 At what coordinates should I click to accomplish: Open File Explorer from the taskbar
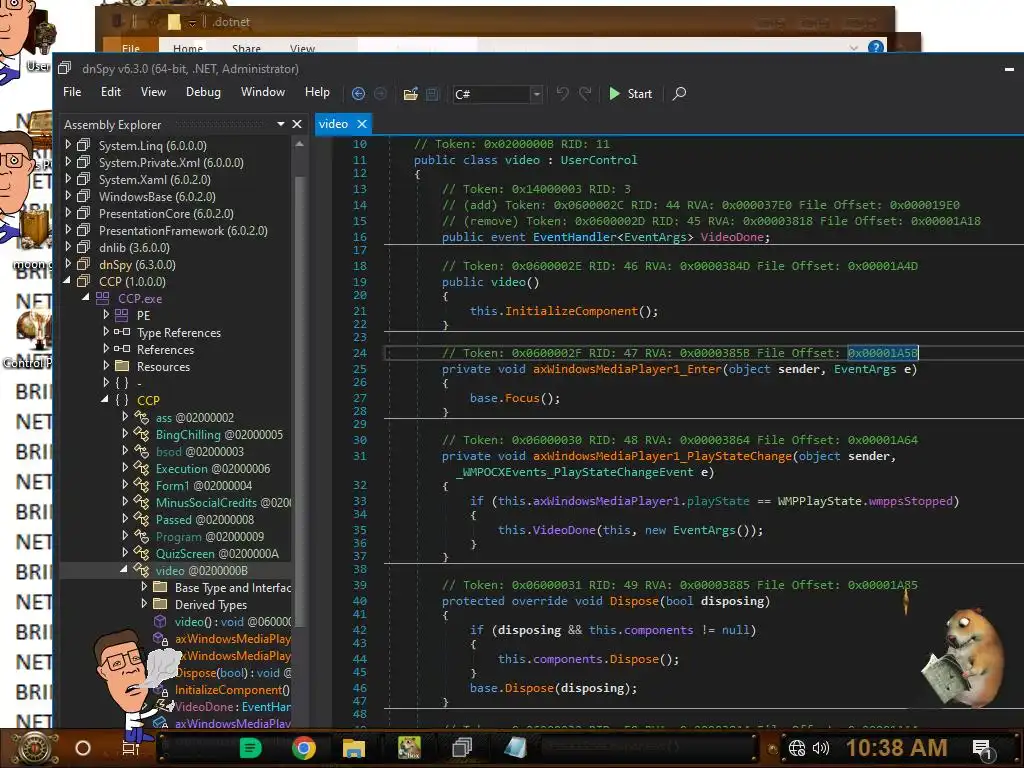click(353, 748)
